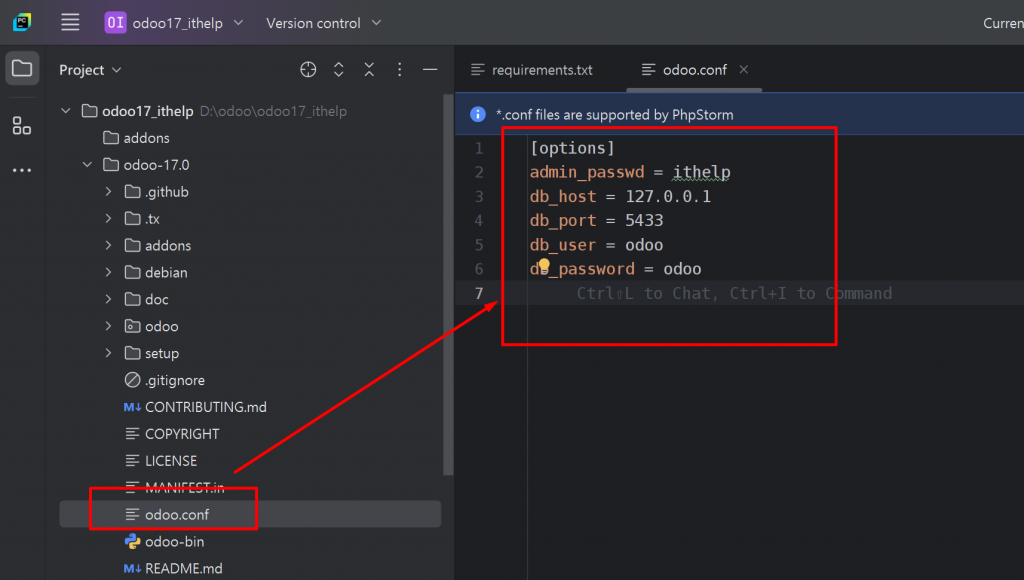The image size is (1024, 580).
Task: Click the LICENSE file icon
Action: point(133,460)
